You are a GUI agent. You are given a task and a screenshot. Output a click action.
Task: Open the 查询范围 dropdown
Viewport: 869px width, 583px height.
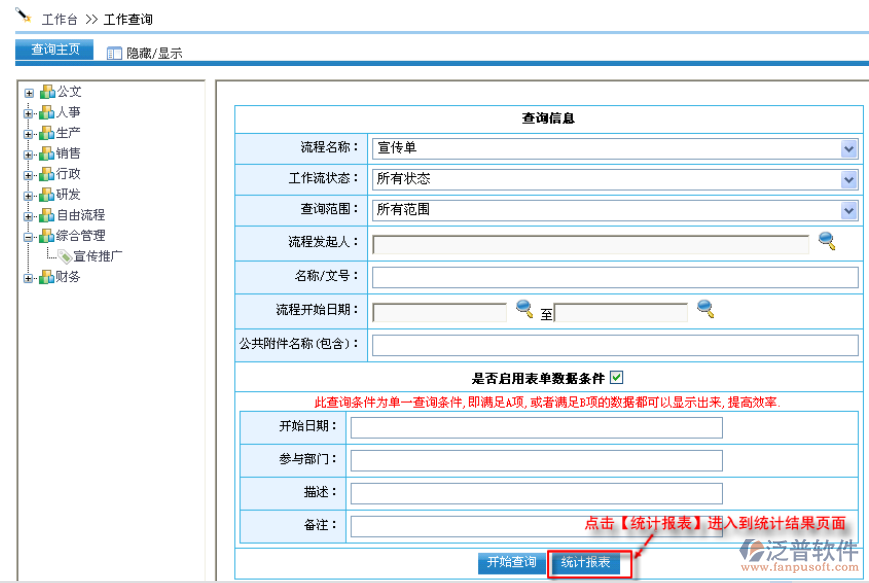click(849, 211)
